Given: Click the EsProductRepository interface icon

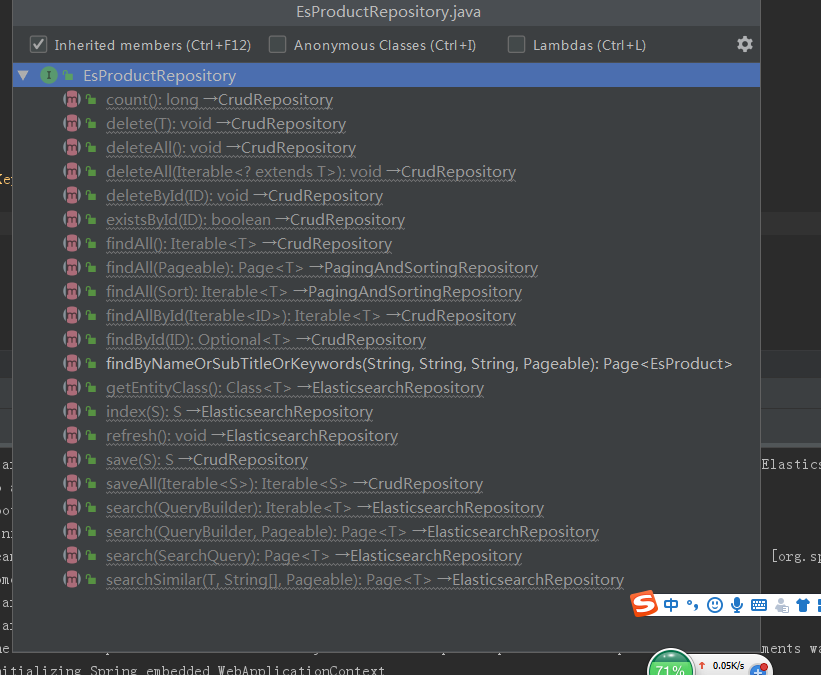Looking at the screenshot, I should pyautogui.click(x=48, y=75).
